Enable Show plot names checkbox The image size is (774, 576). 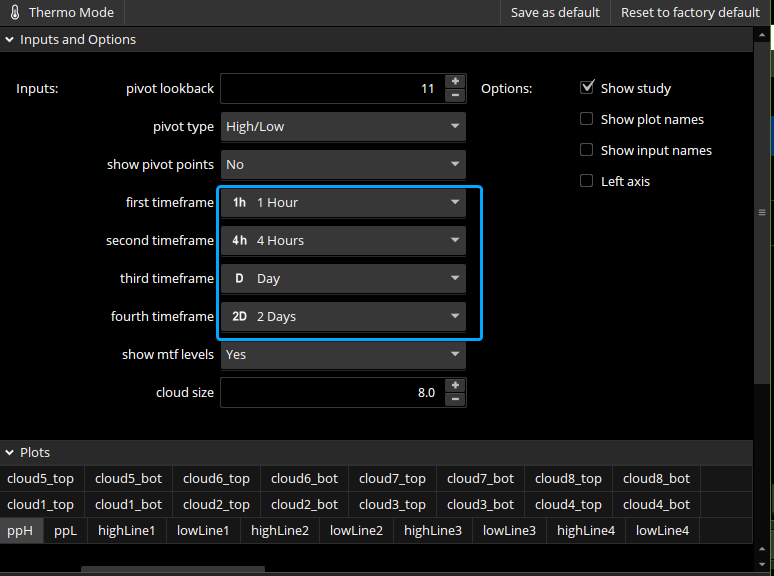point(587,119)
